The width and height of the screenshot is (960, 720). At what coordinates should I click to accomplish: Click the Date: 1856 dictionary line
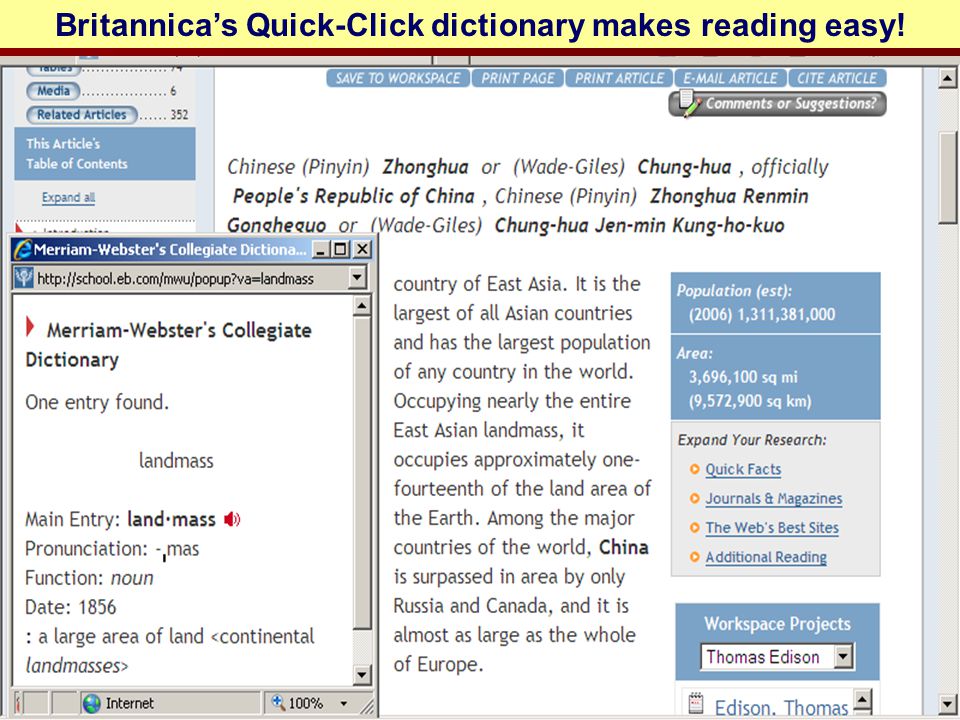70,607
